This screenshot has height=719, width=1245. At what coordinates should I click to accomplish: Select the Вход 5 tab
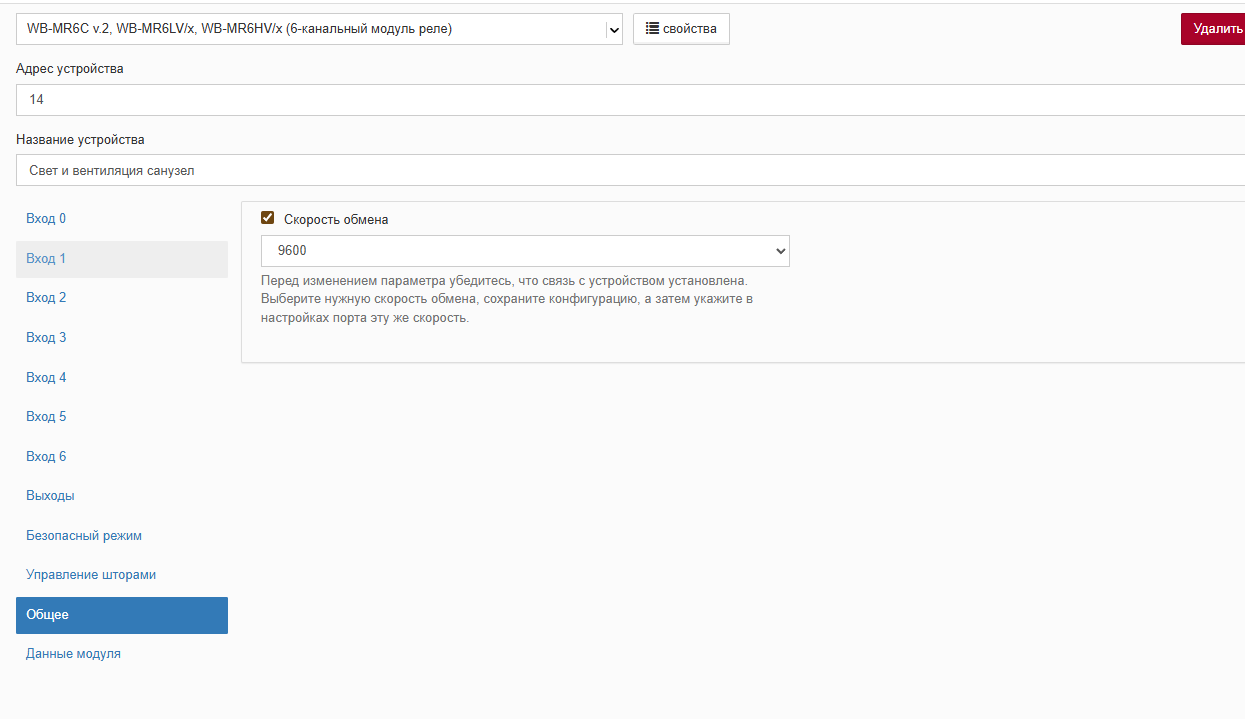(46, 417)
